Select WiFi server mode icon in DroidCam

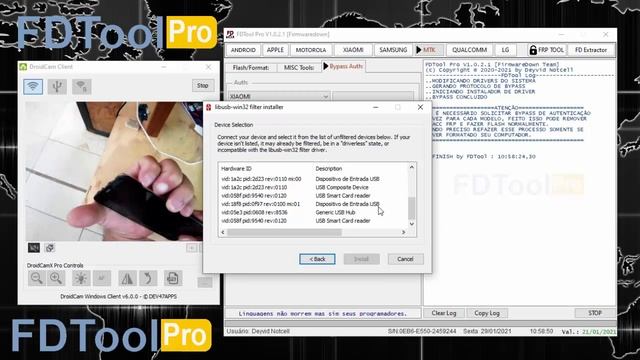(82, 86)
